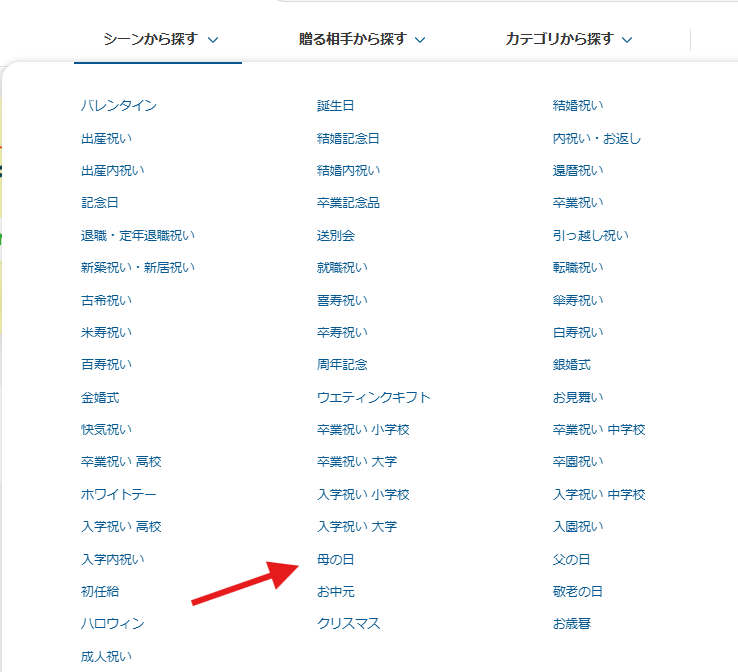This screenshot has height=672, width=738.
Task: Select the ハロウィン link
Action: [x=112, y=623]
